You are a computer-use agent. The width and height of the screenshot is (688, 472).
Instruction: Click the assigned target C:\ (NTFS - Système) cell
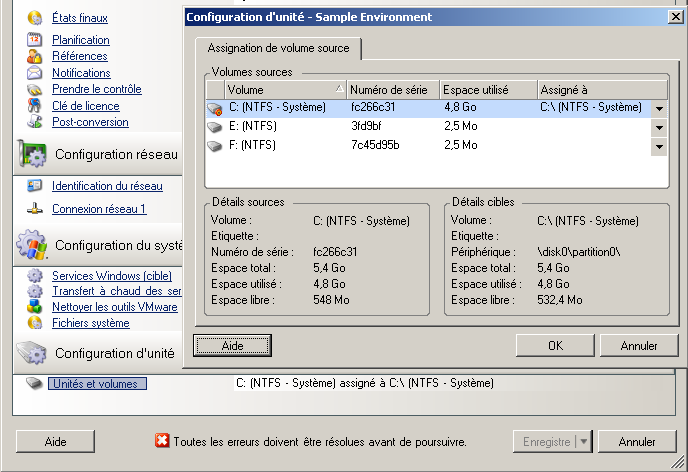tap(591, 107)
